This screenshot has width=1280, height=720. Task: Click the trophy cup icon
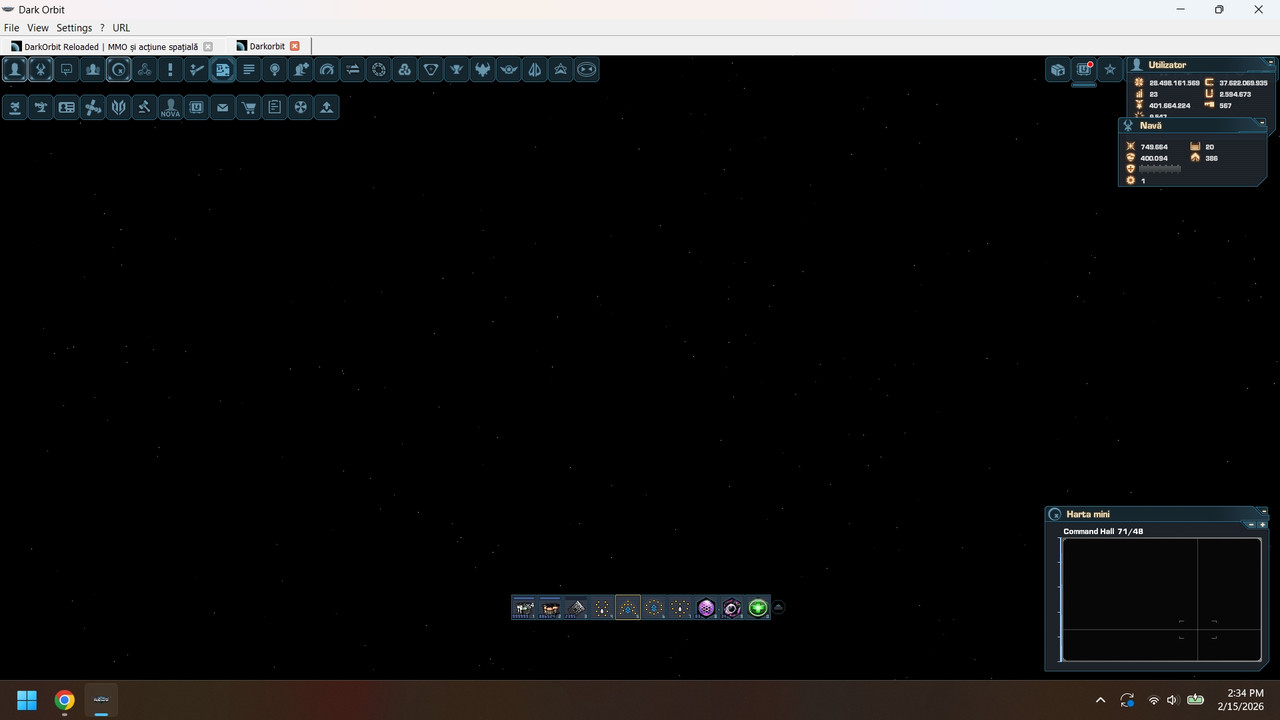click(x=457, y=69)
